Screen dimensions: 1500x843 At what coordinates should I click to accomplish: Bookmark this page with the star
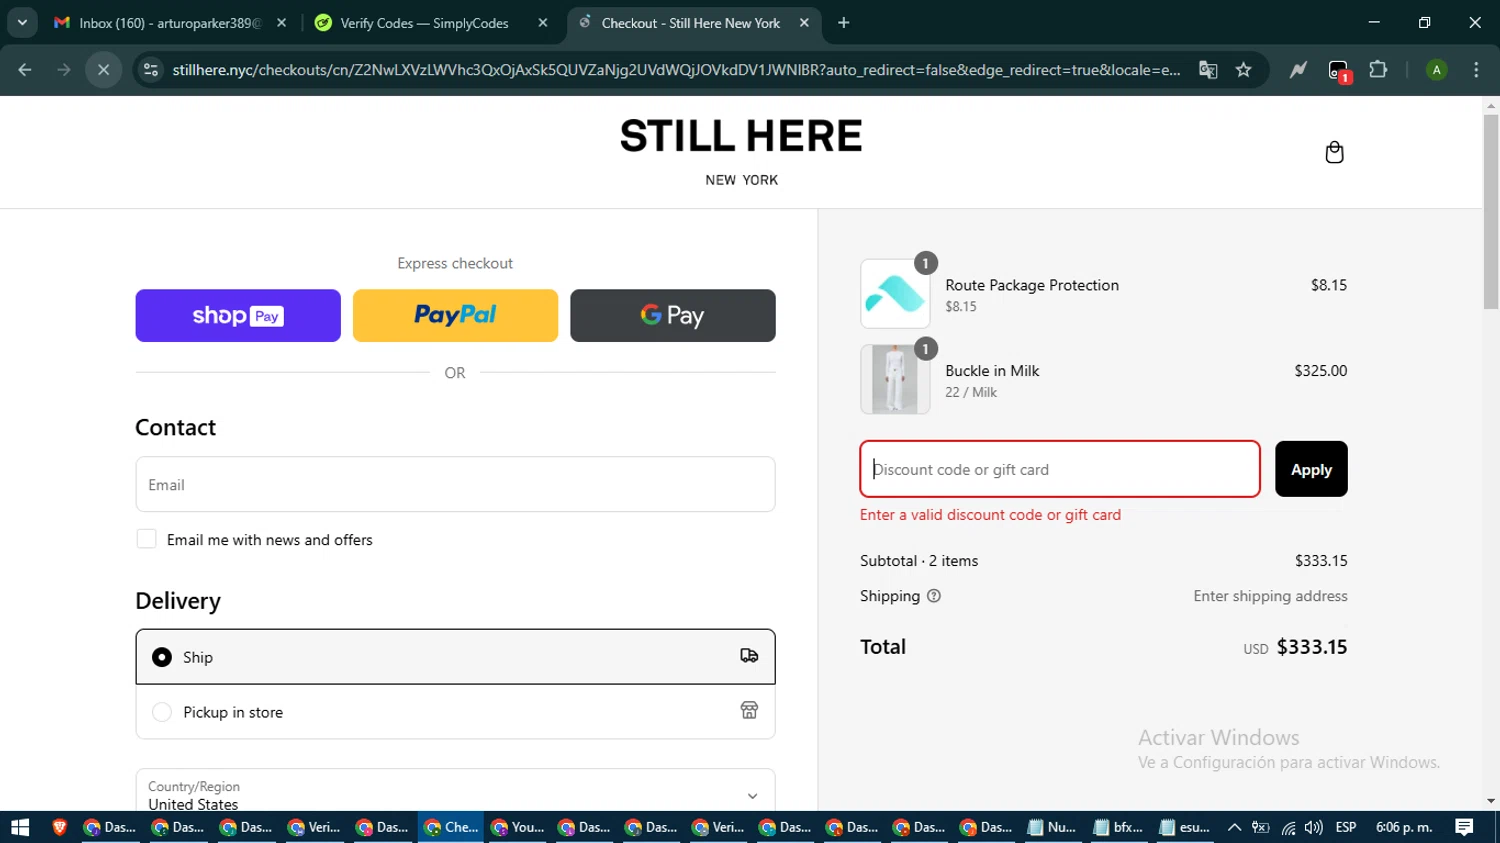1243,70
